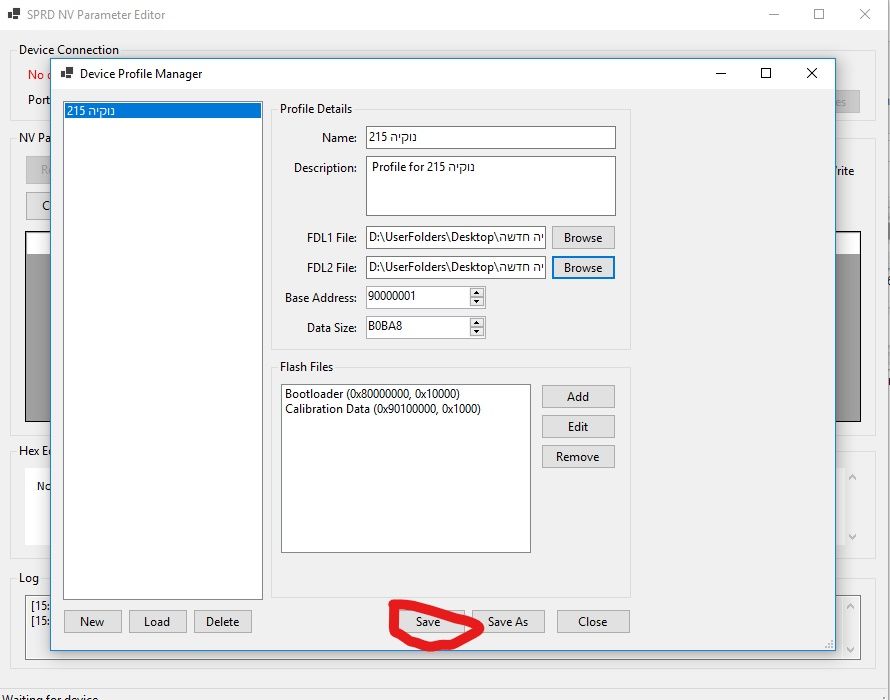Add a new flash file entry
Image resolution: width=890 pixels, height=700 pixels.
coord(578,396)
